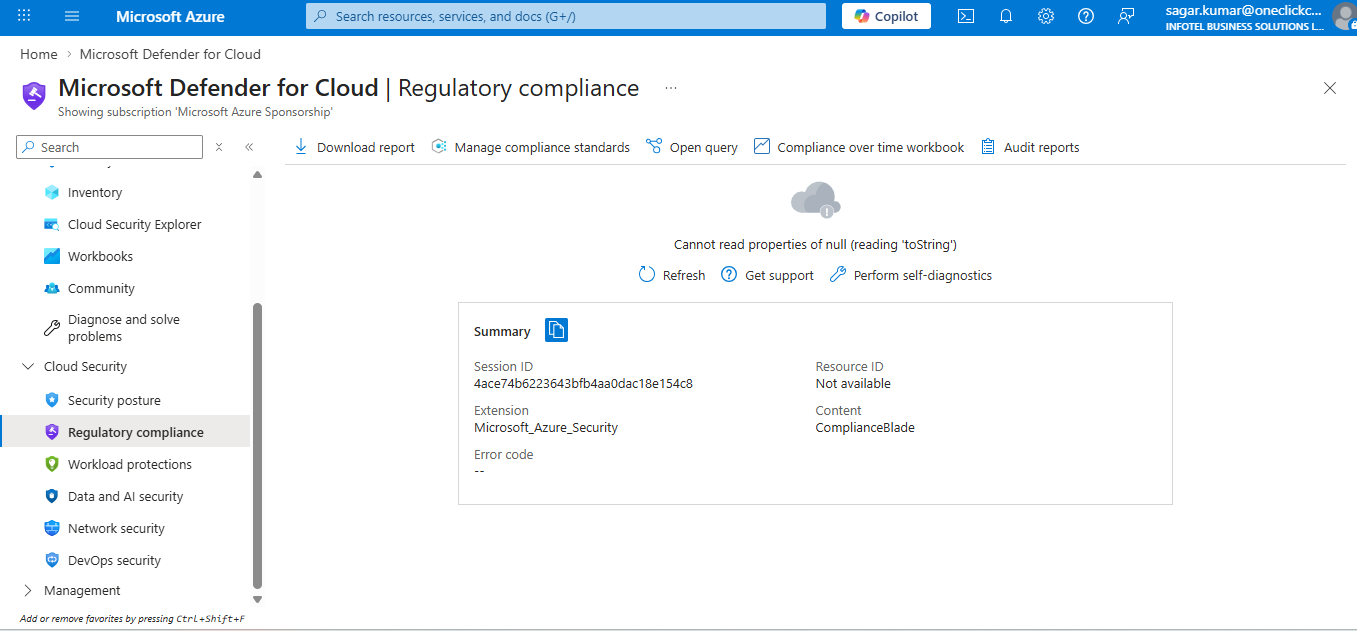The image size is (1357, 631).
Task: Select Microsoft_Azure_Security extension value
Action: click(546, 427)
